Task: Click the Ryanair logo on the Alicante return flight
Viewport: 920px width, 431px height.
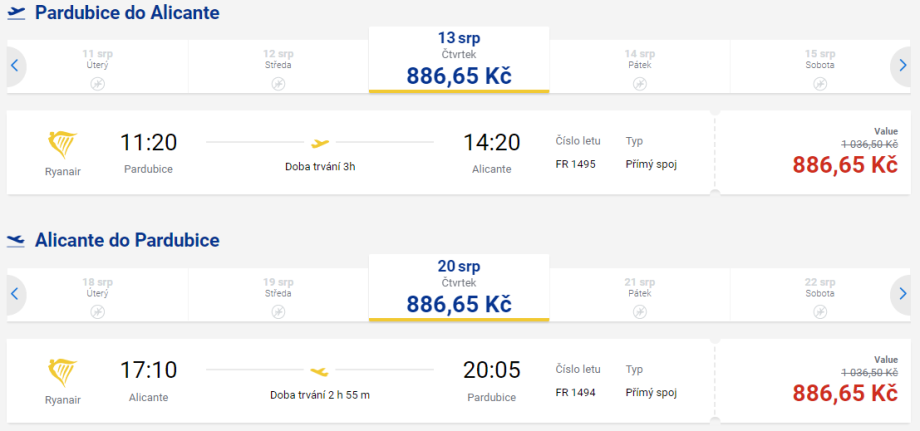Action: pos(63,373)
